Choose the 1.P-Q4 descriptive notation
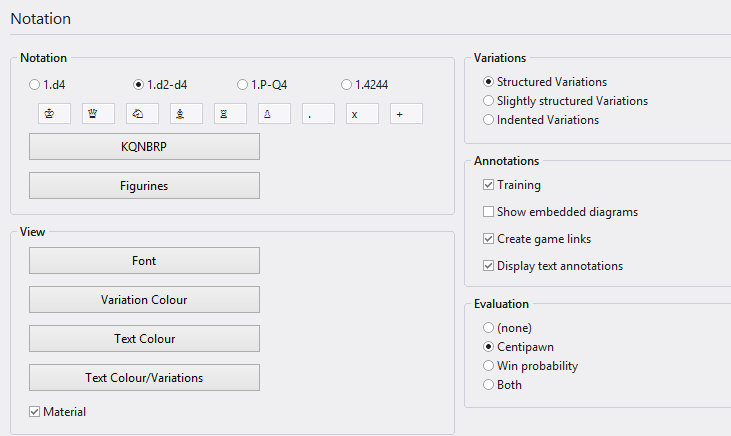This screenshot has width=731, height=436. [x=243, y=85]
